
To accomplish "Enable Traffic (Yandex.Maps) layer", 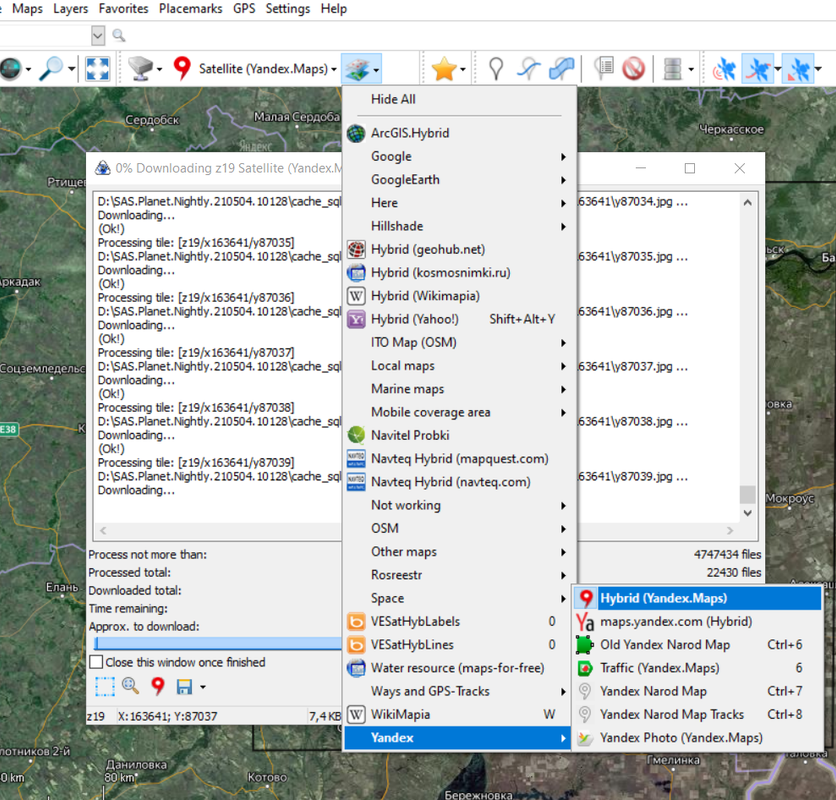I will 697,668.
